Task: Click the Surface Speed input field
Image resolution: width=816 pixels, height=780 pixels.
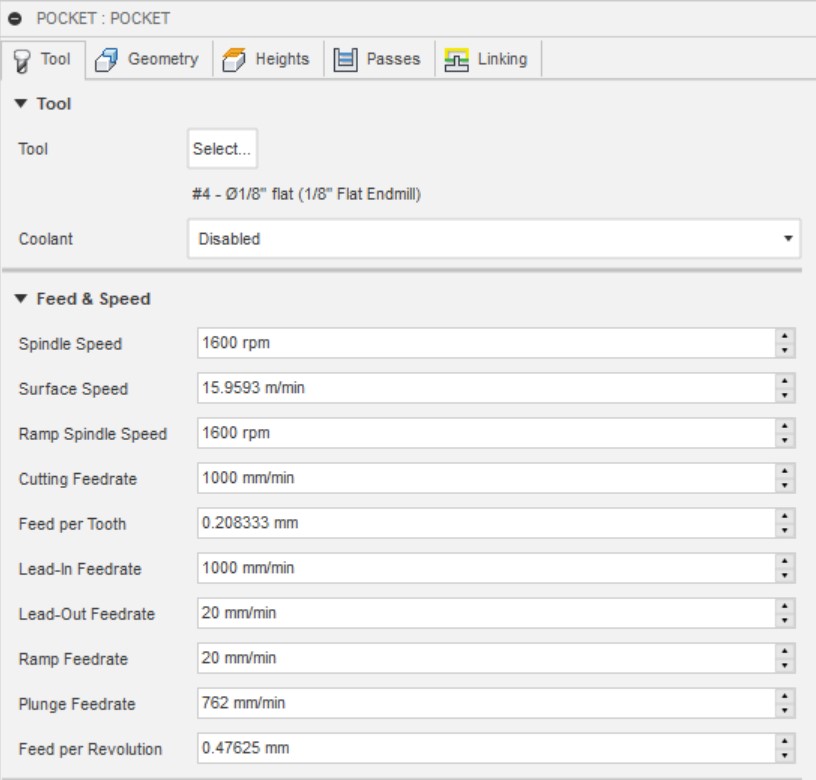Action: [486, 388]
